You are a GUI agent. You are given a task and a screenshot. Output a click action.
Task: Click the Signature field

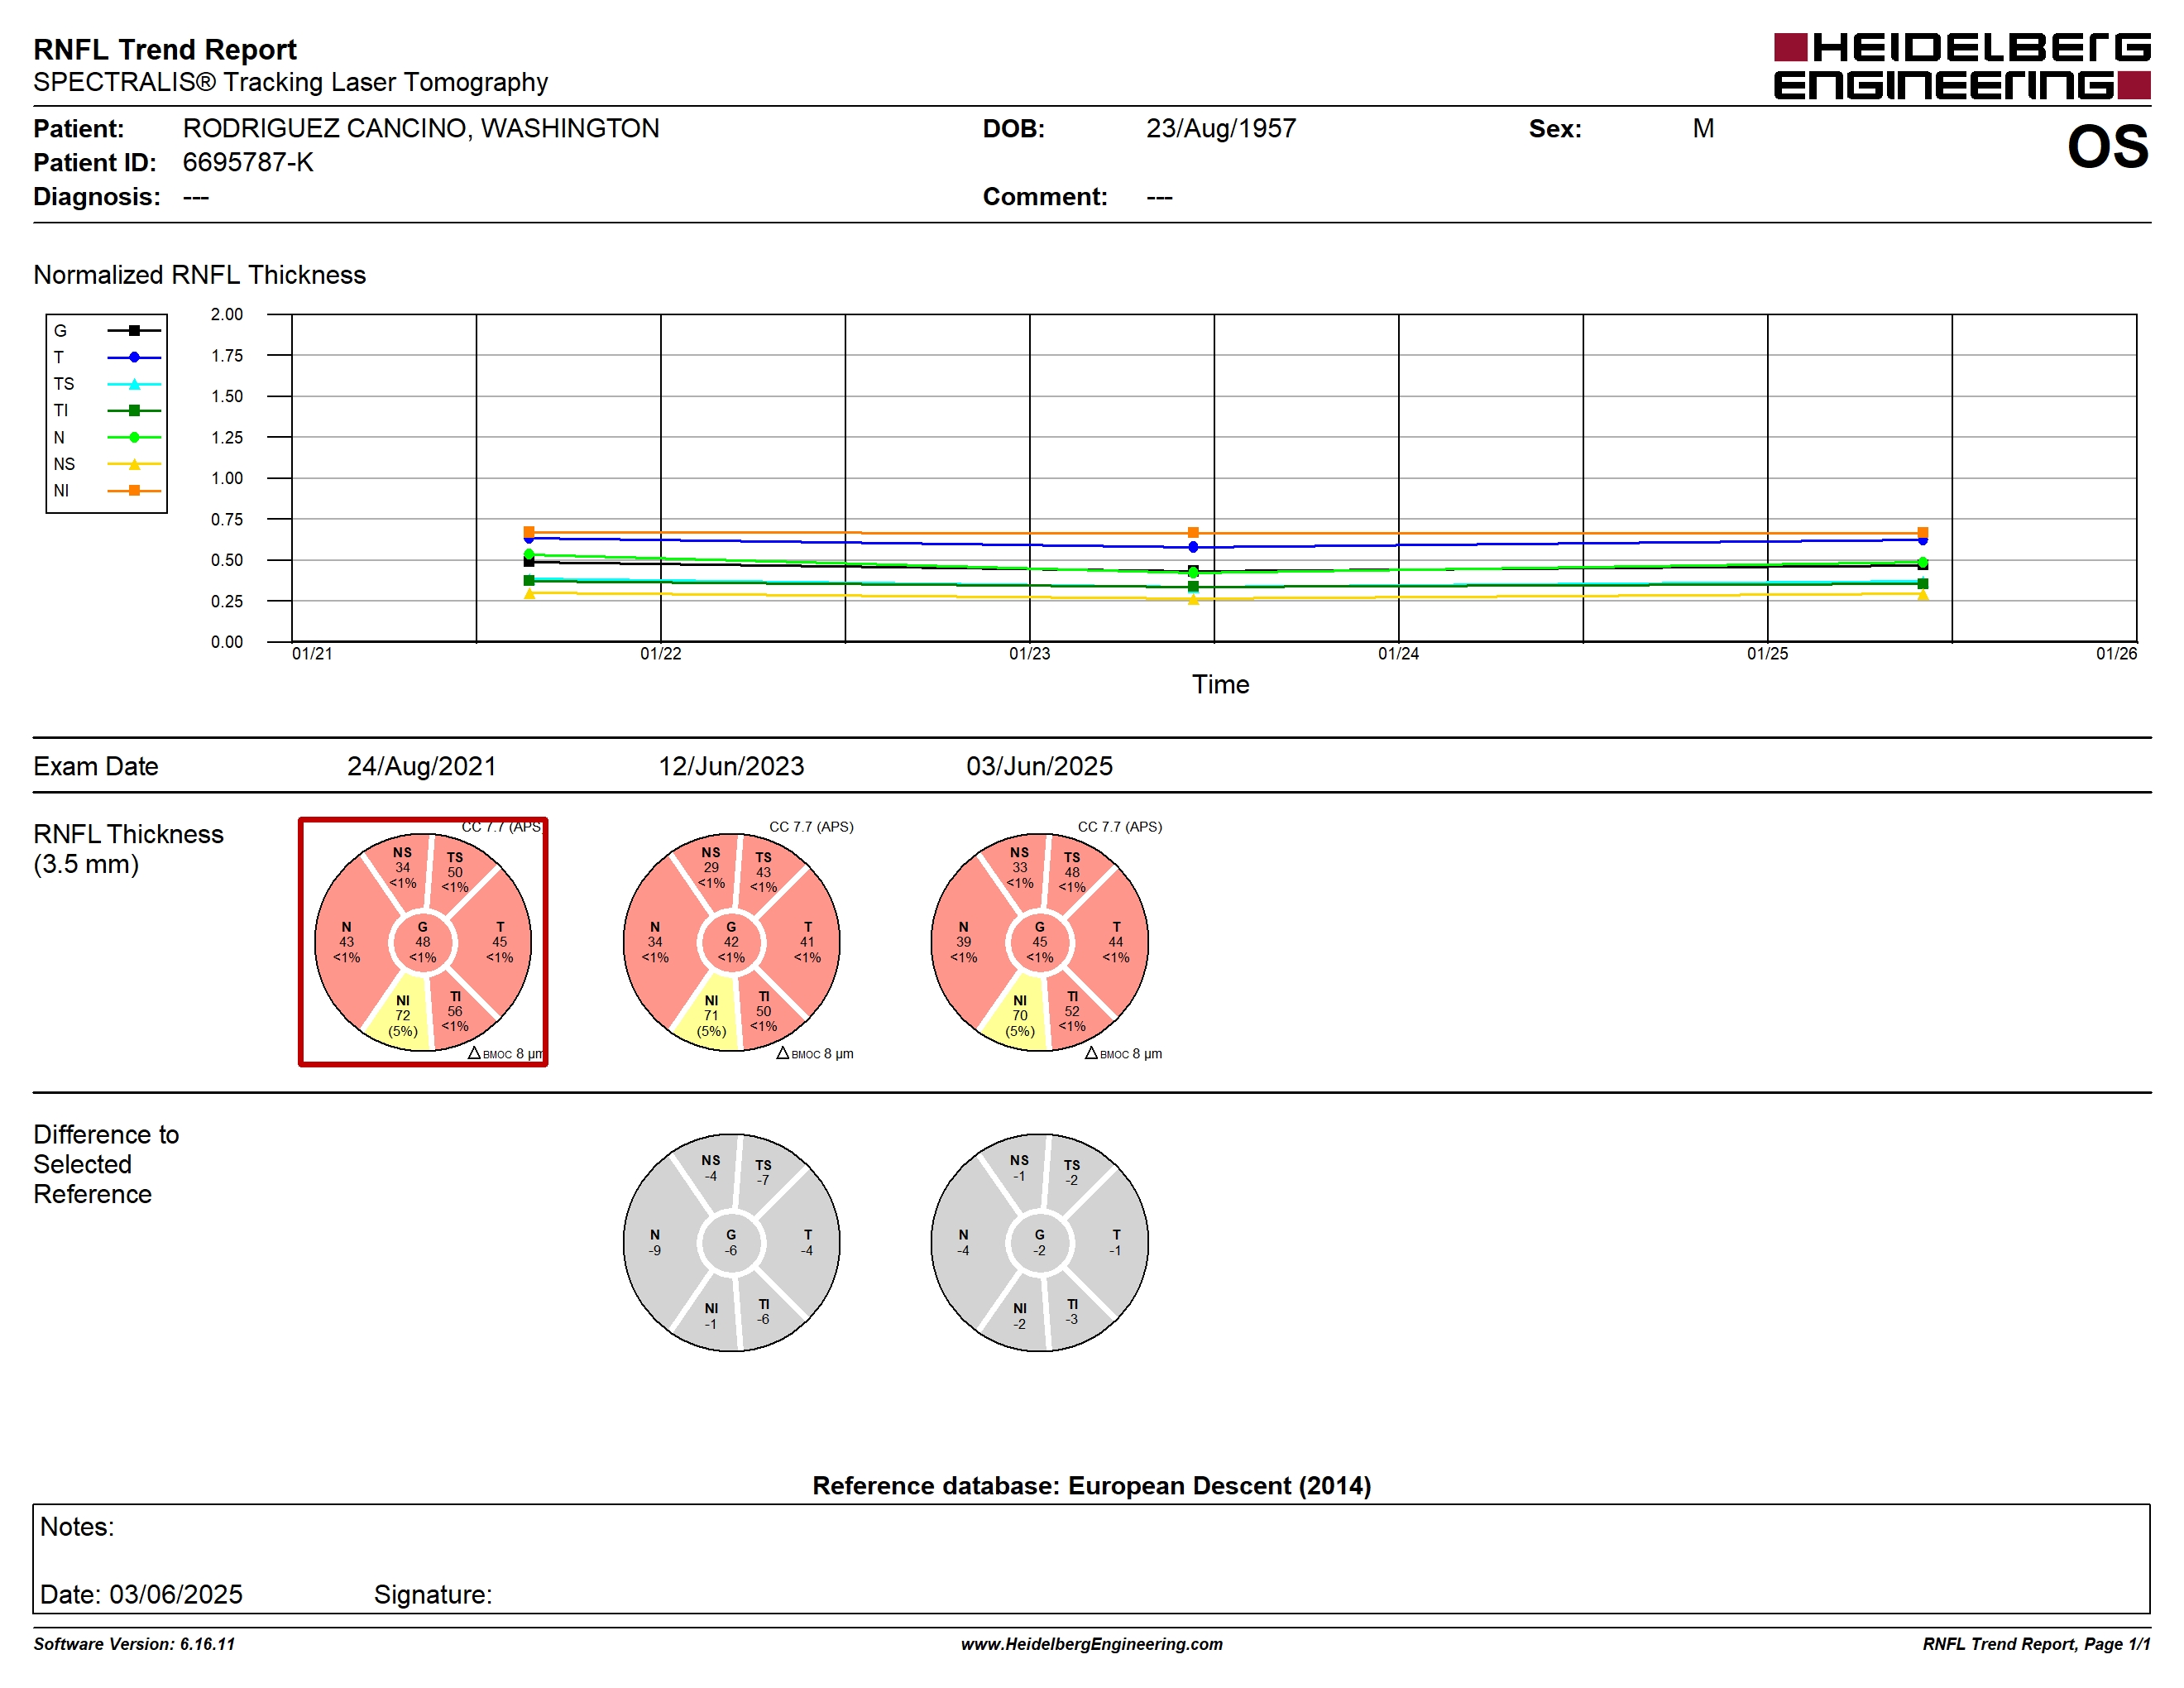click(433, 1594)
